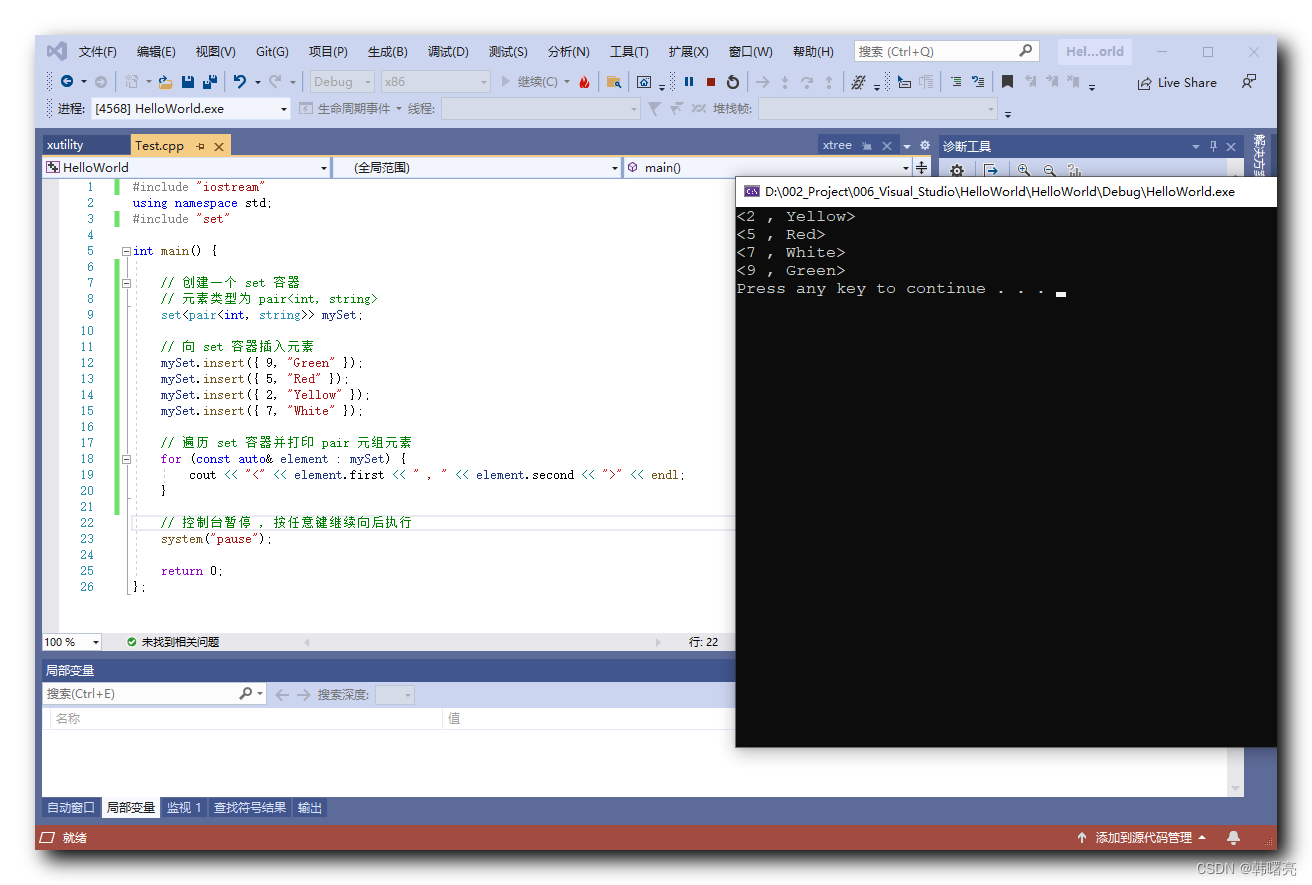Viewport: 1312px width, 885px height.
Task: Toggle a bookmark with the bookmark icon
Action: click(x=1008, y=82)
